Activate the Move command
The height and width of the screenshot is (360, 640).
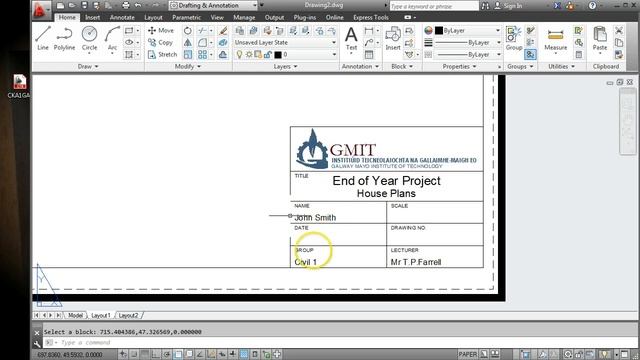pyautogui.click(x=161, y=30)
